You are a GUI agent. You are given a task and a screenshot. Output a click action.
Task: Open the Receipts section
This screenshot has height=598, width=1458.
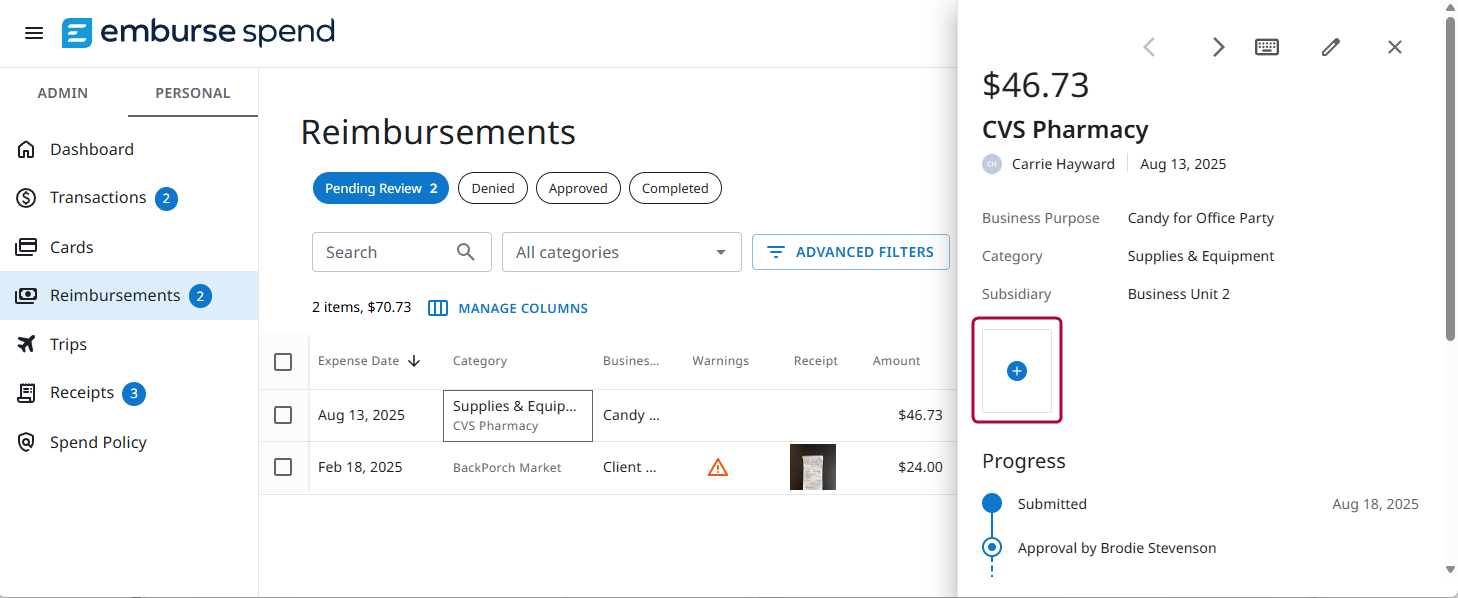(83, 393)
